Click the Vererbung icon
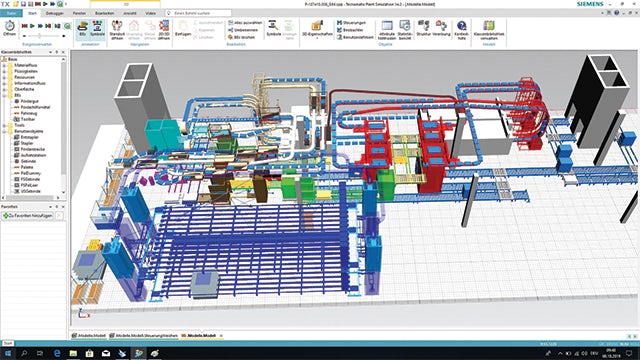This screenshot has height=360, width=640. click(441, 28)
